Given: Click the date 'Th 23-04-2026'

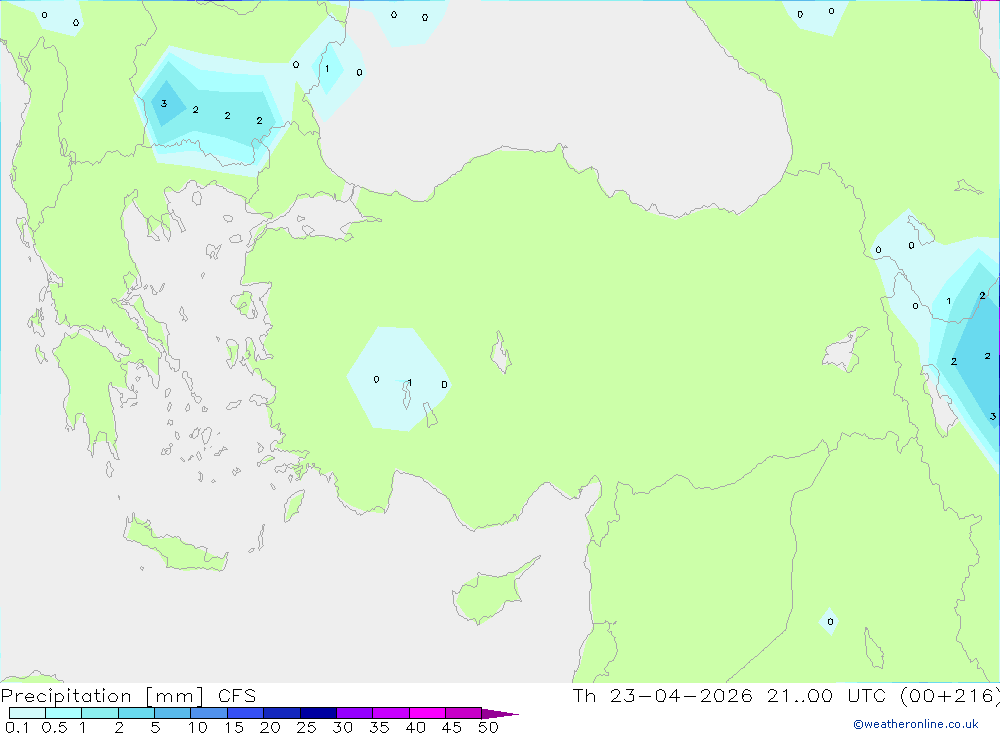Looking at the screenshot, I should click(x=663, y=695).
